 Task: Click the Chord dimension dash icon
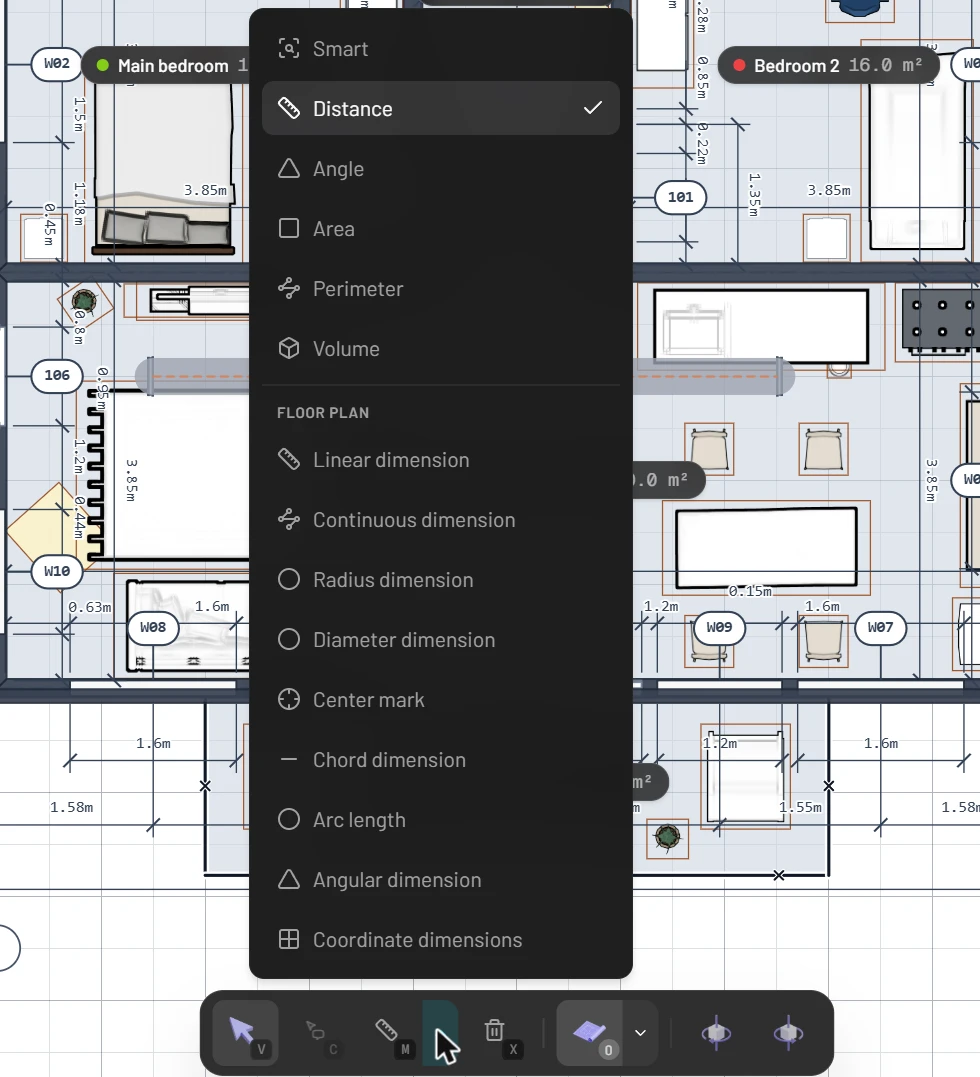click(289, 760)
